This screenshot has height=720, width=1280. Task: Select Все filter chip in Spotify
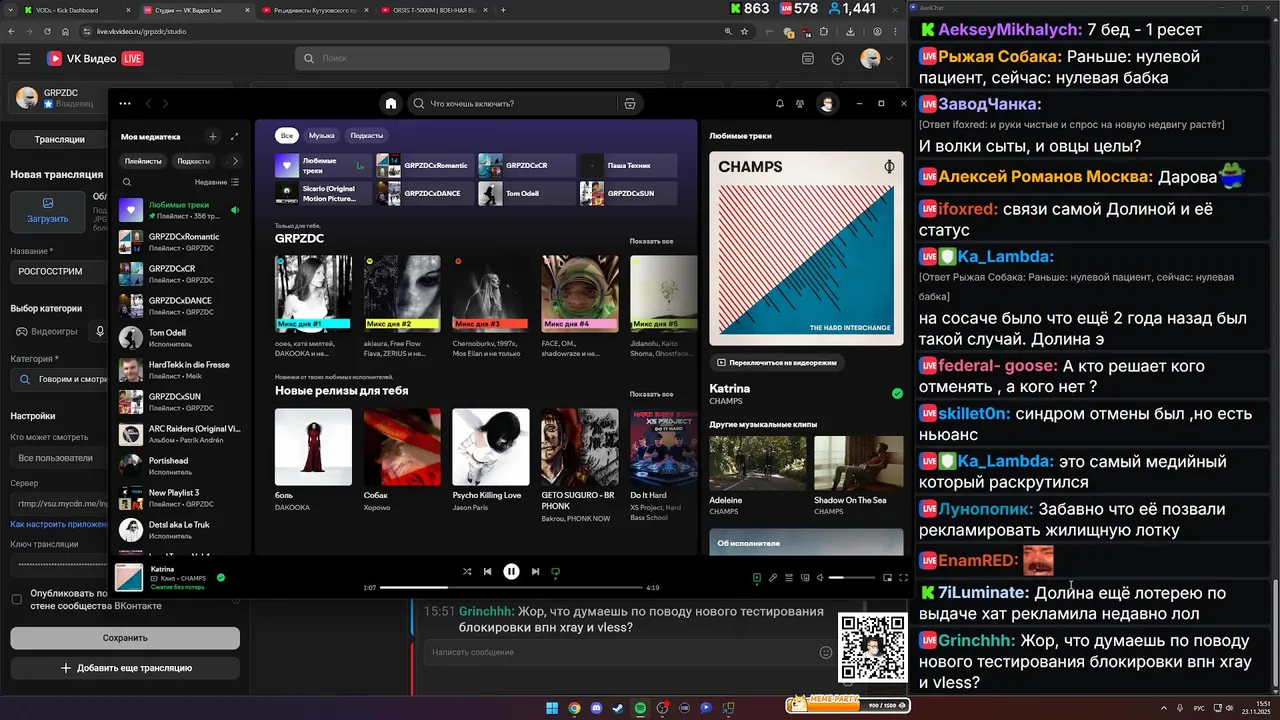[x=287, y=135]
